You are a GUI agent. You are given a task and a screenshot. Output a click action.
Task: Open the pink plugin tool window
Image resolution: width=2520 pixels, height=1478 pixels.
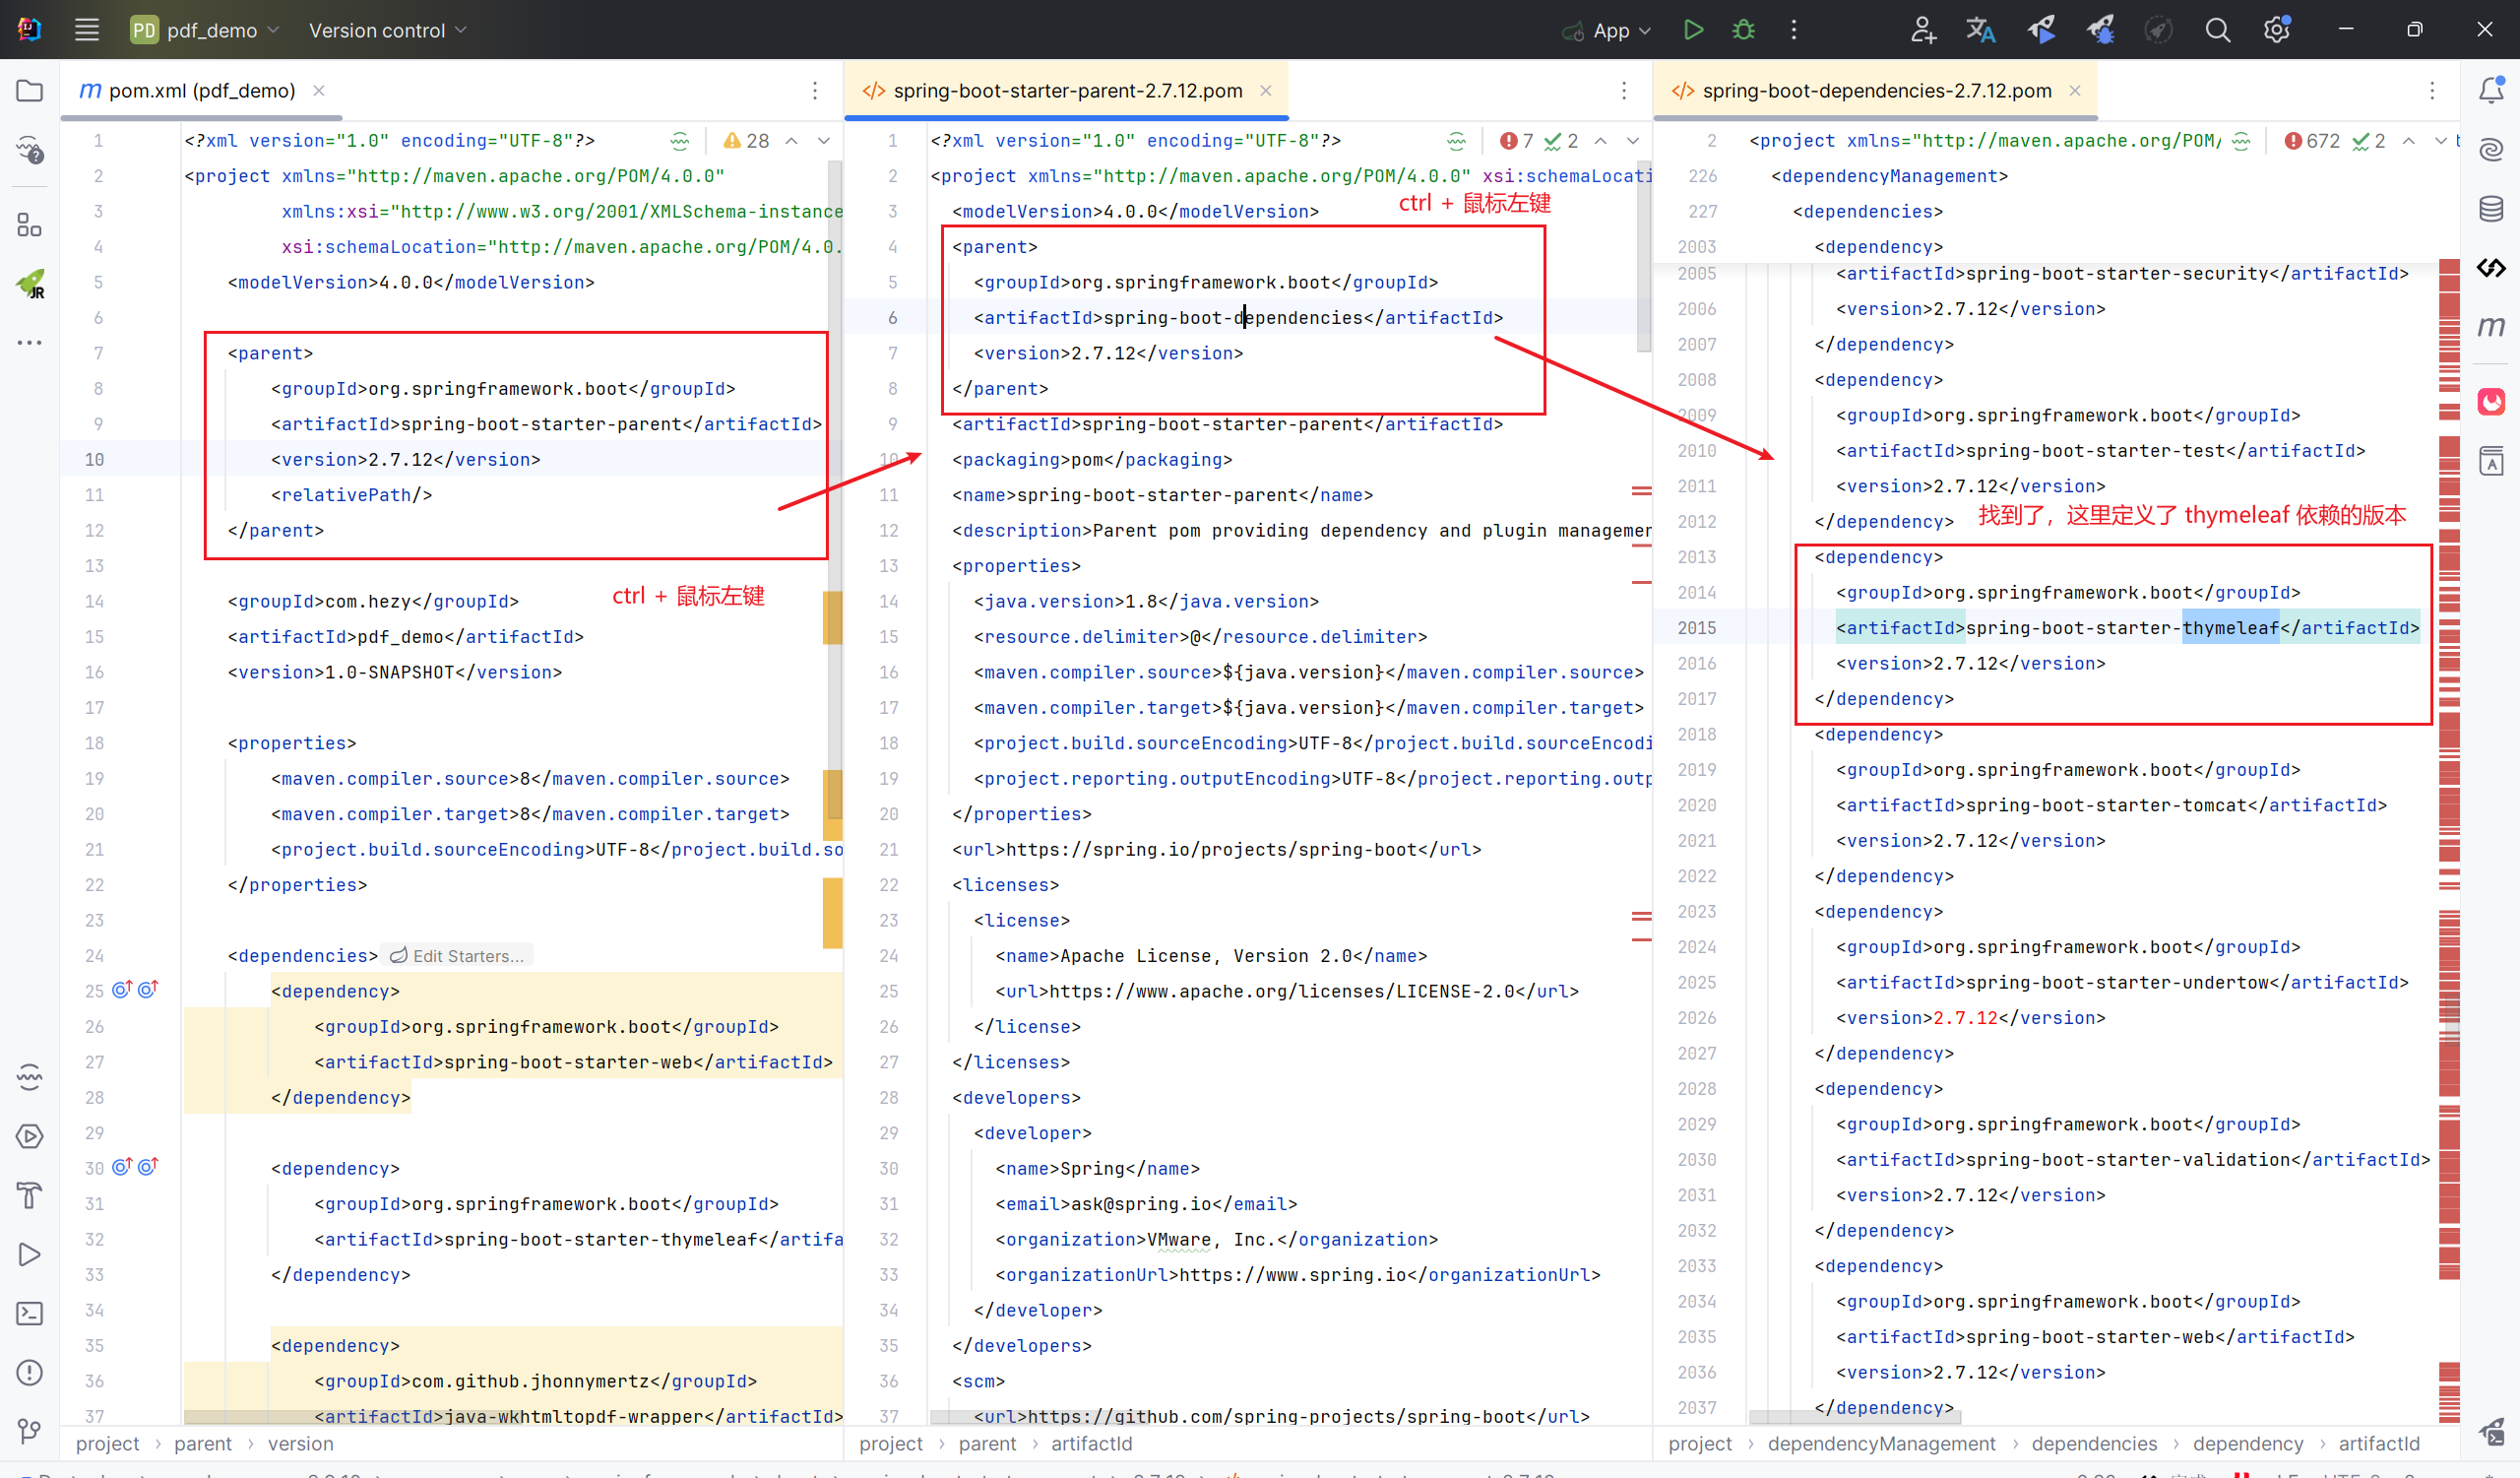pos(2491,402)
